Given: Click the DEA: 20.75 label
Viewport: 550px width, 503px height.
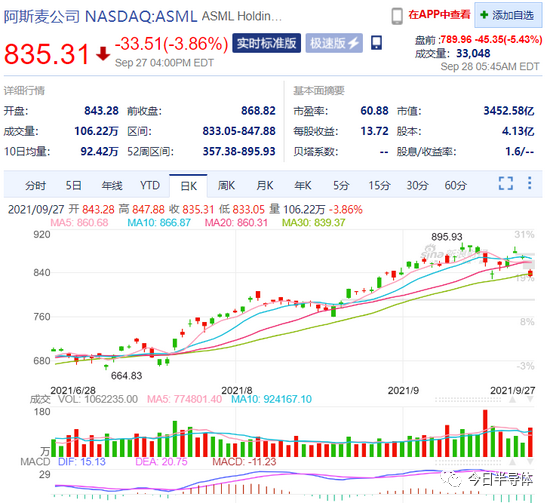Looking at the screenshot, I should (161, 462).
